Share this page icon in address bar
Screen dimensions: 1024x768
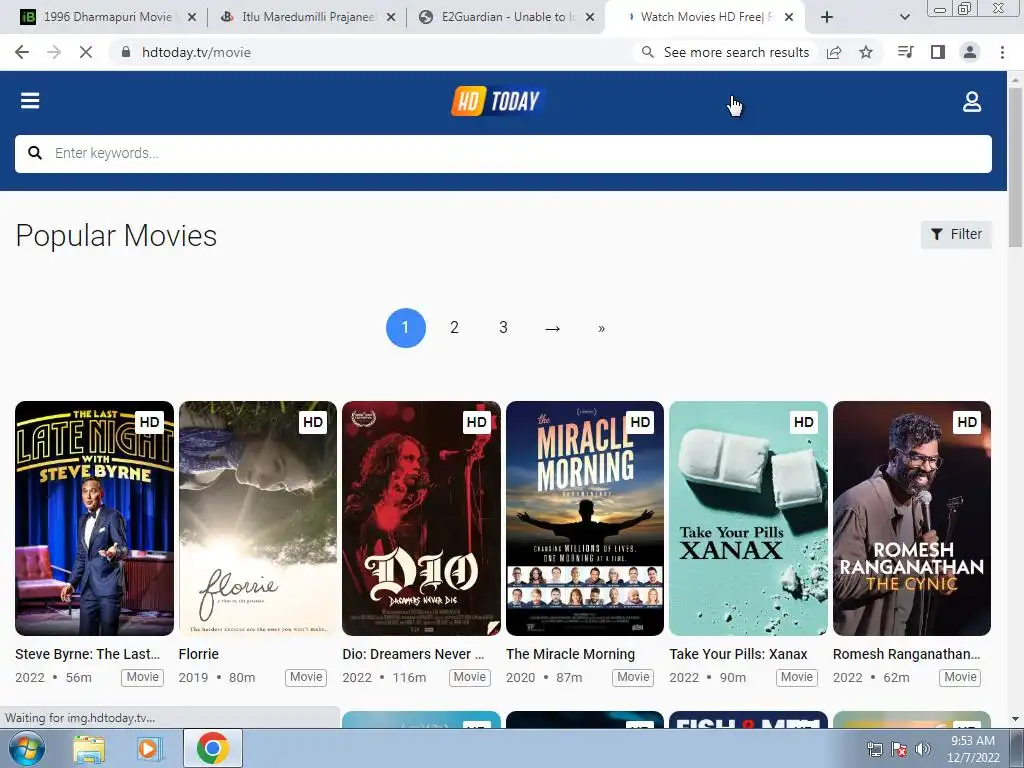point(834,52)
